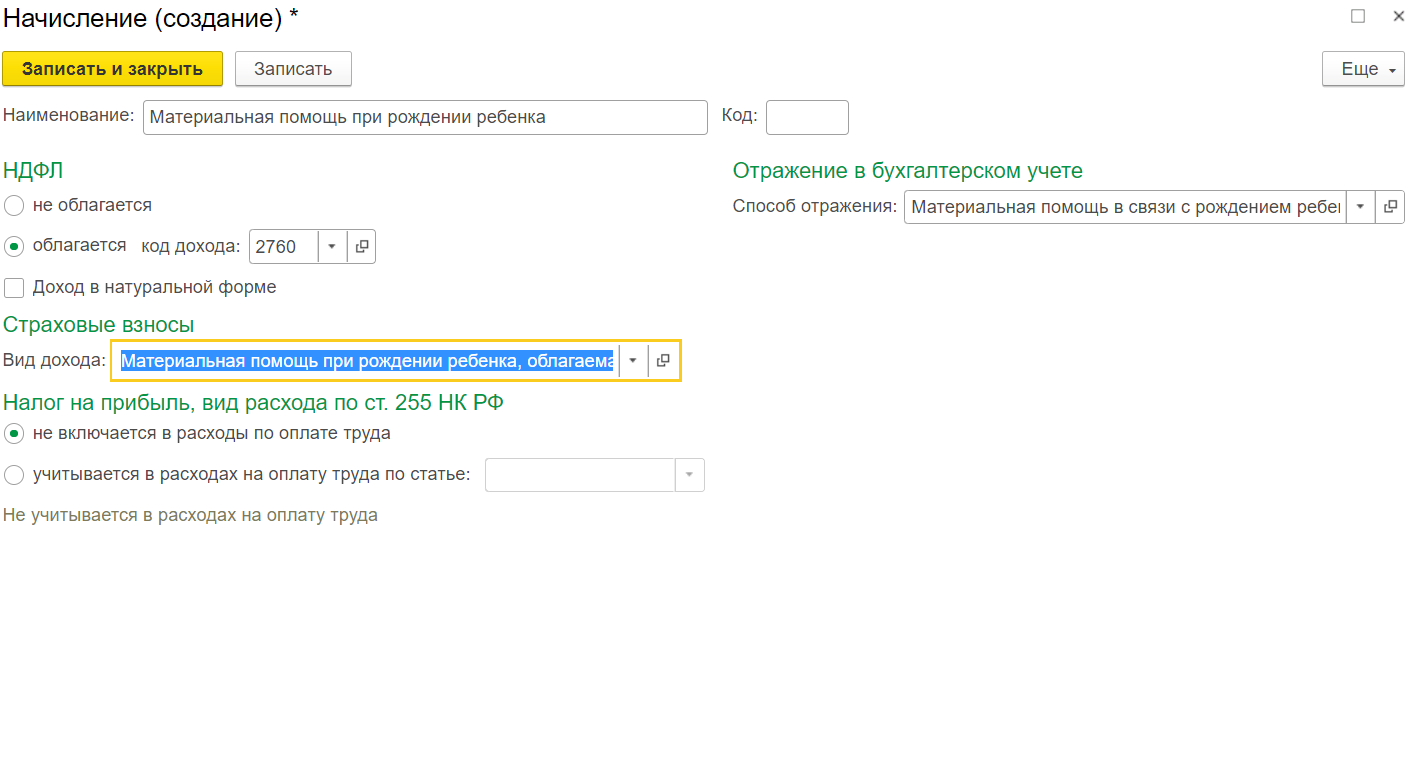Screen dimensions: 1421x782
Task: Select the НДФЛ 'не облагается' radio button
Action: tap(14, 206)
